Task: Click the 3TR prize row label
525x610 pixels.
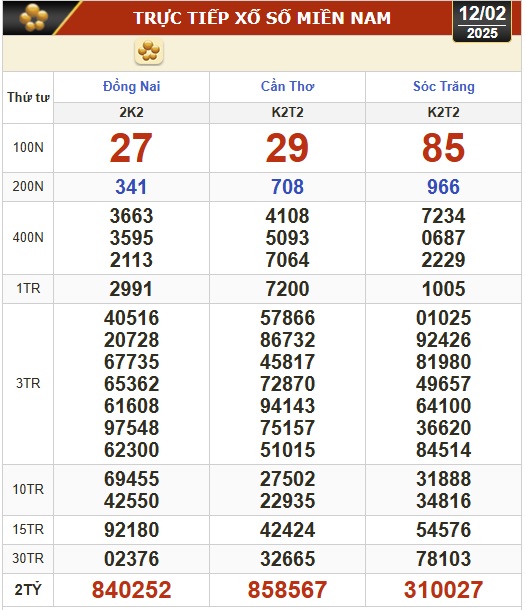Action: tap(28, 384)
